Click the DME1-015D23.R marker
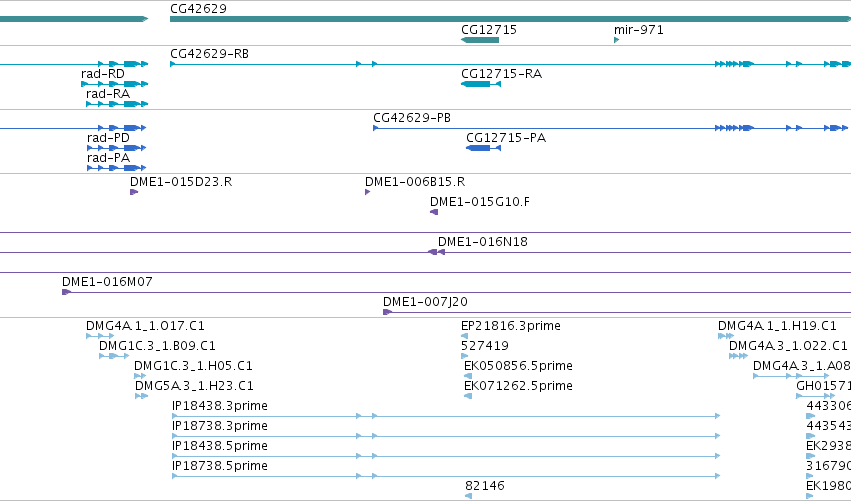 pos(134,192)
